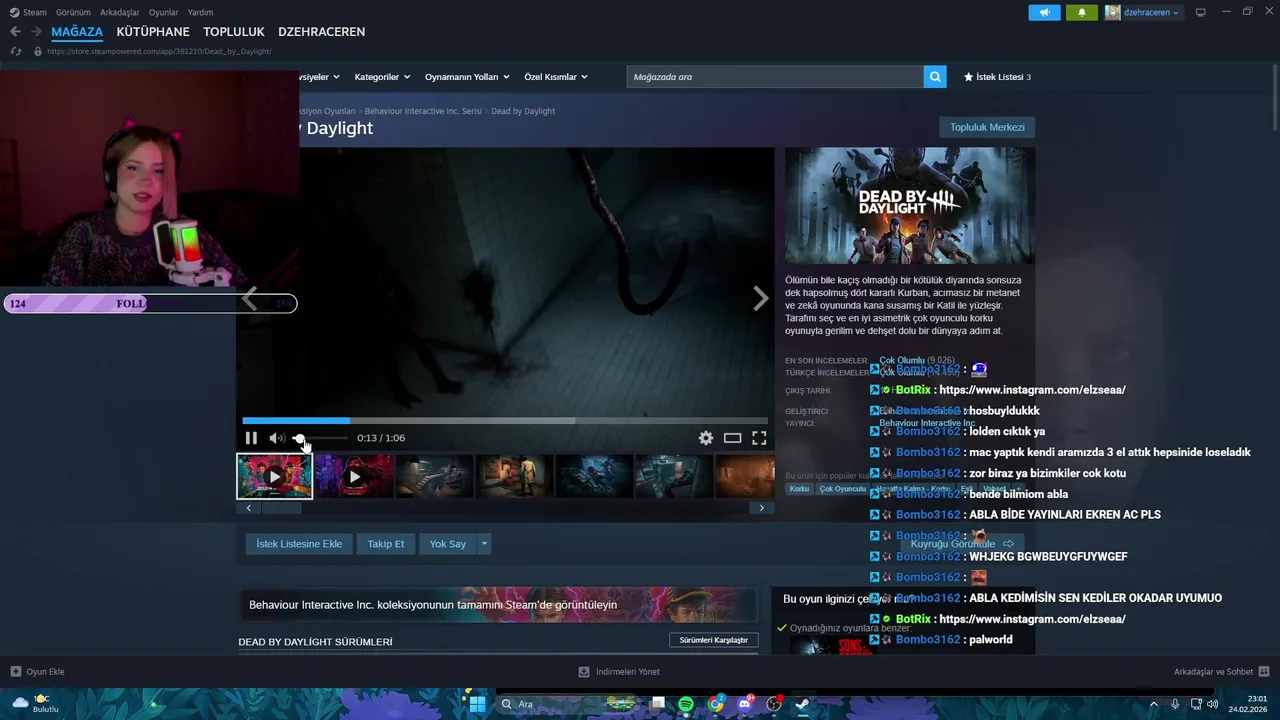Open İstek Listesi wishlist
The image size is (1280, 720).
(997, 77)
